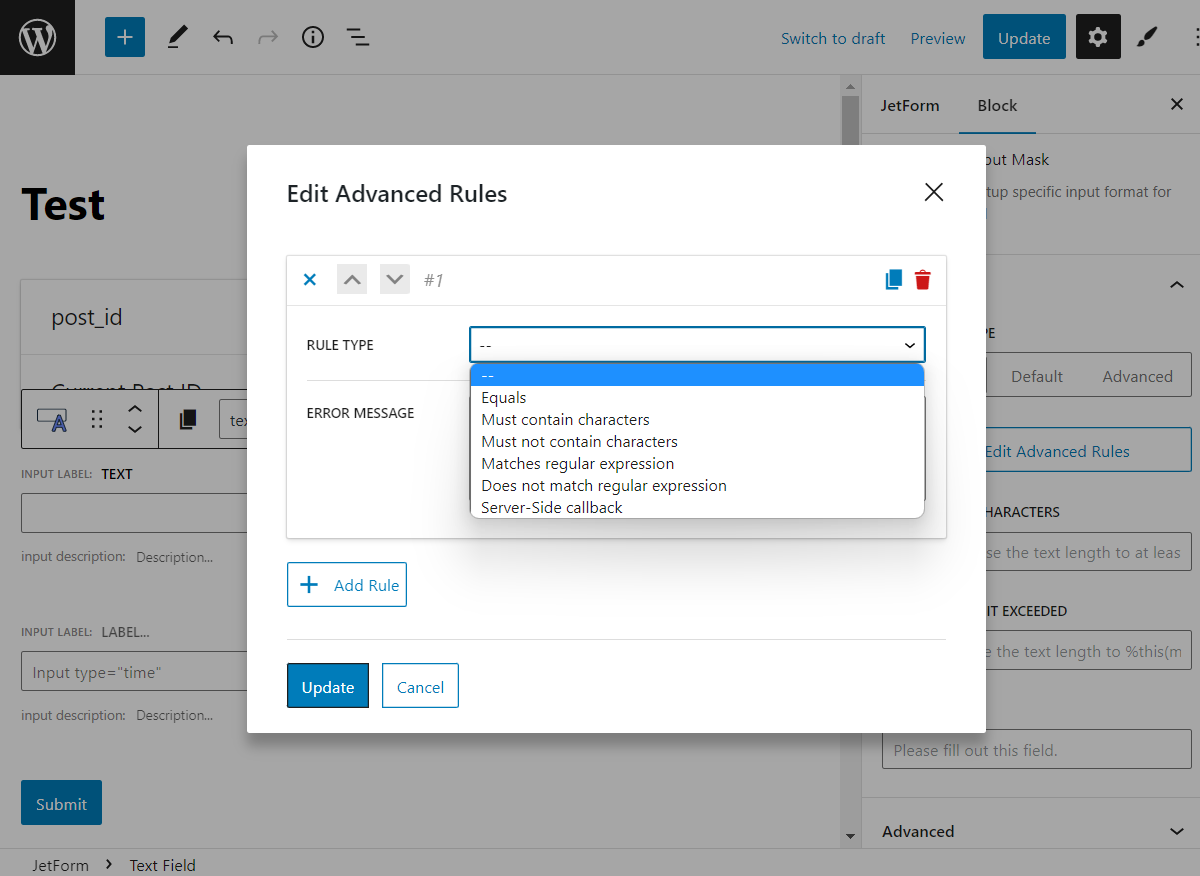This screenshot has width=1200, height=876.
Task: Open the document overview list icon
Action: pyautogui.click(x=357, y=37)
